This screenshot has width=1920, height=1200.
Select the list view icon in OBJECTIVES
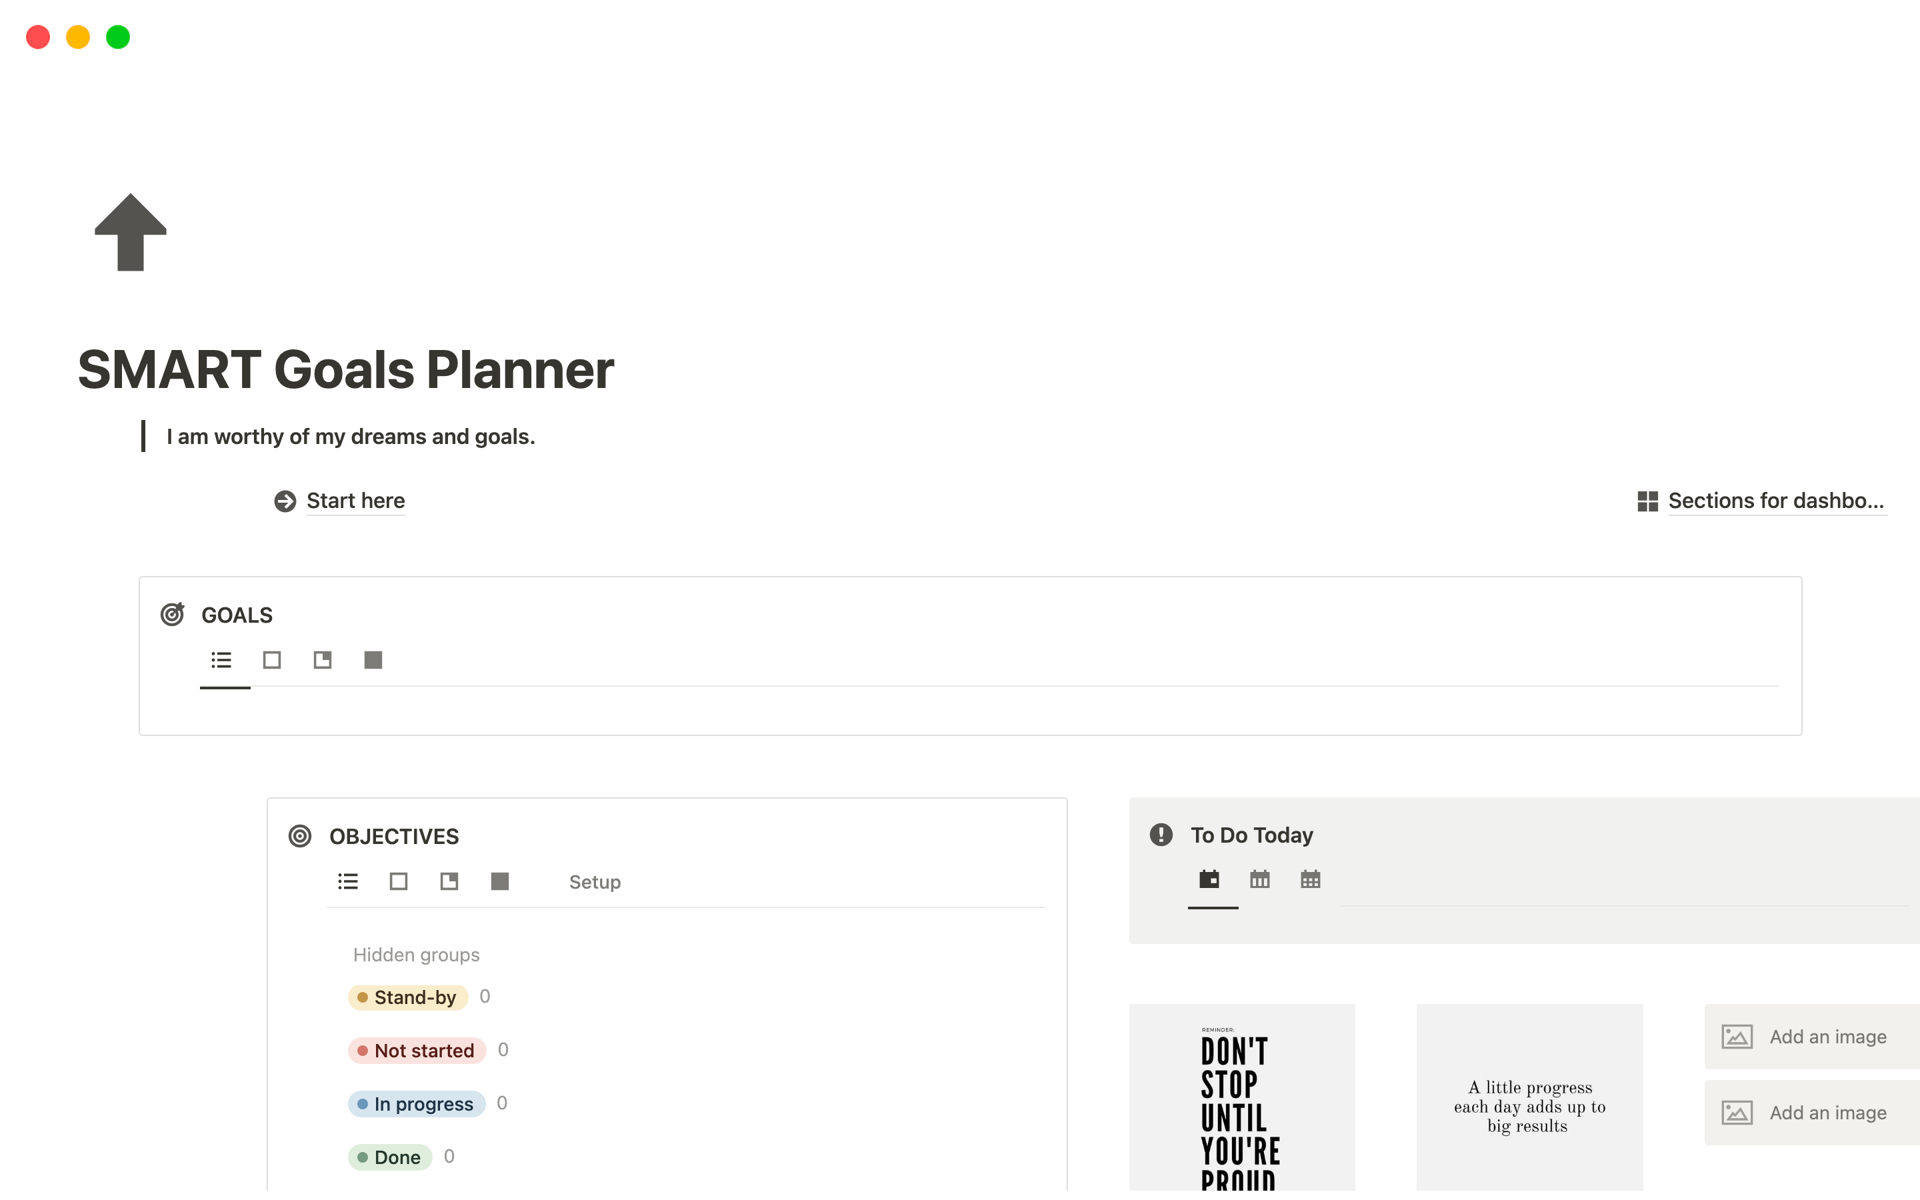coord(348,881)
